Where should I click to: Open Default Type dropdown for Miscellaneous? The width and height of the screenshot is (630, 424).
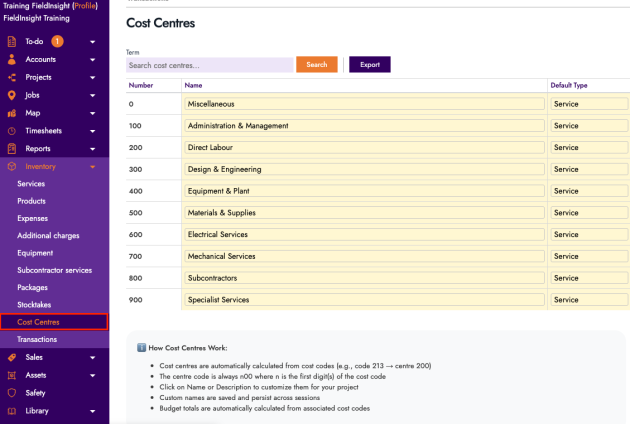[x=589, y=104]
